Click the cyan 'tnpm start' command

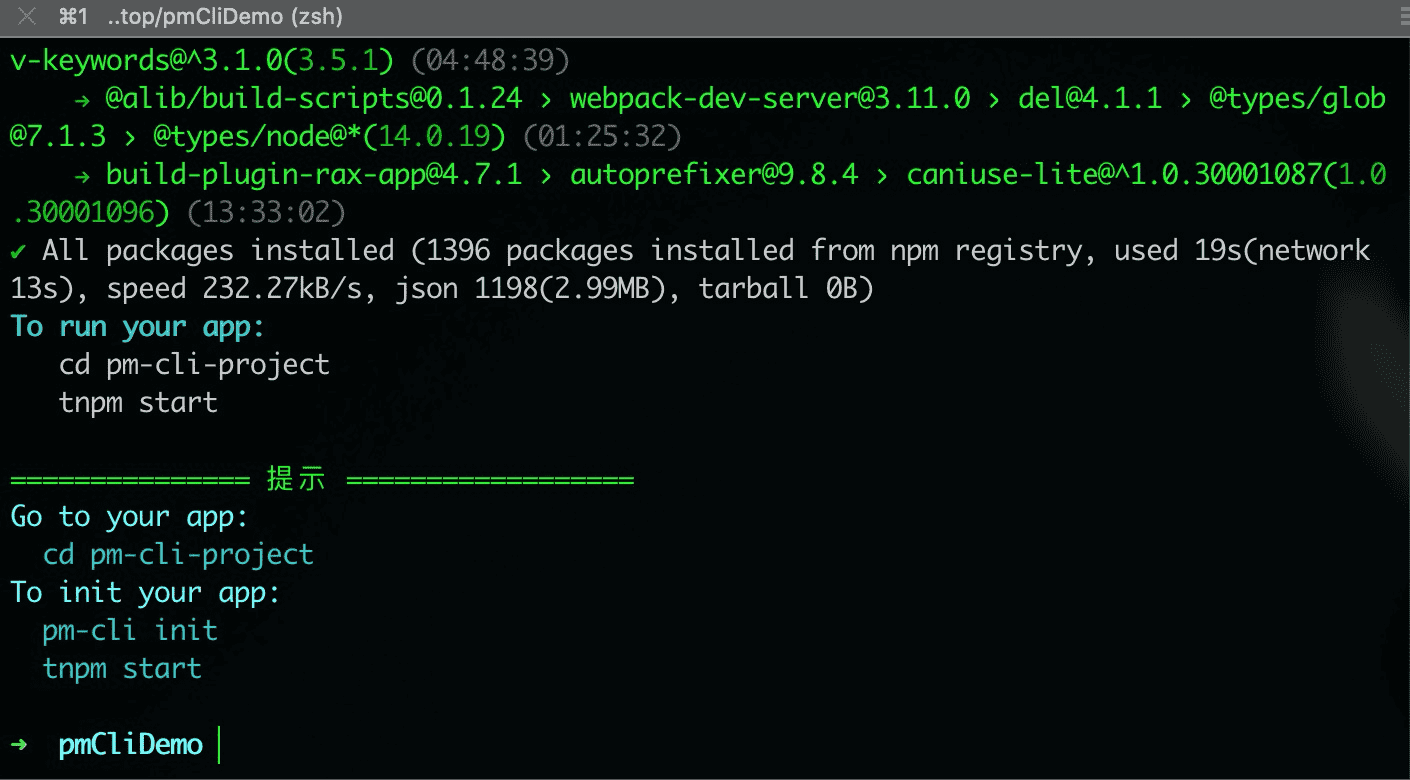pos(122,669)
